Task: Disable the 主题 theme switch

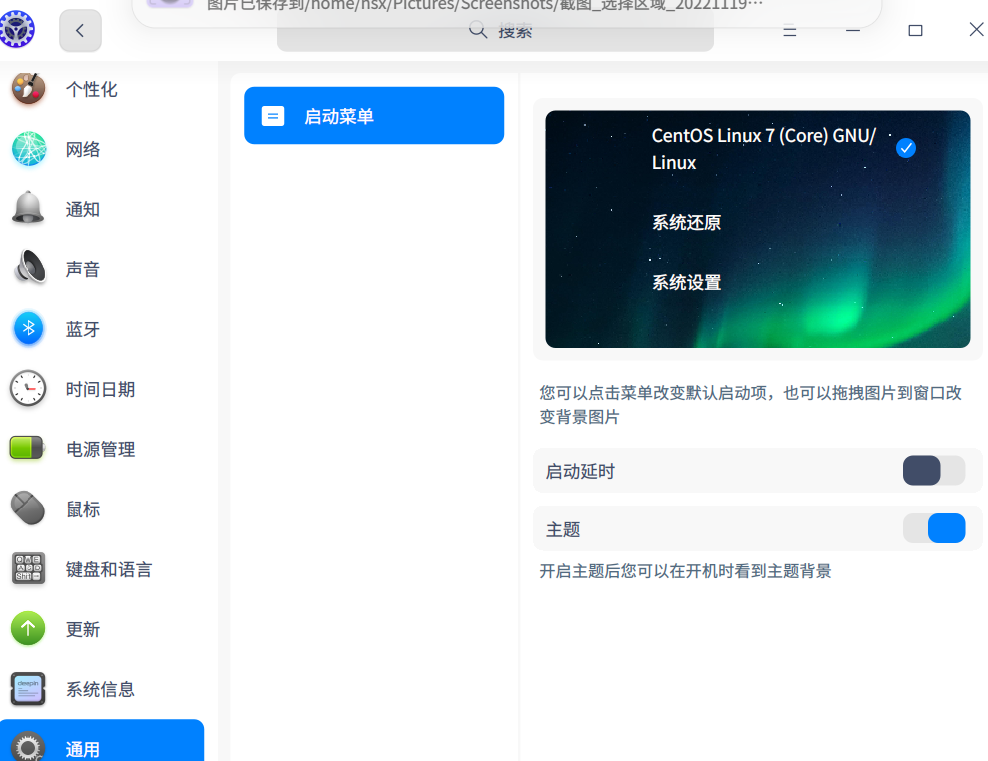Action: click(933, 528)
